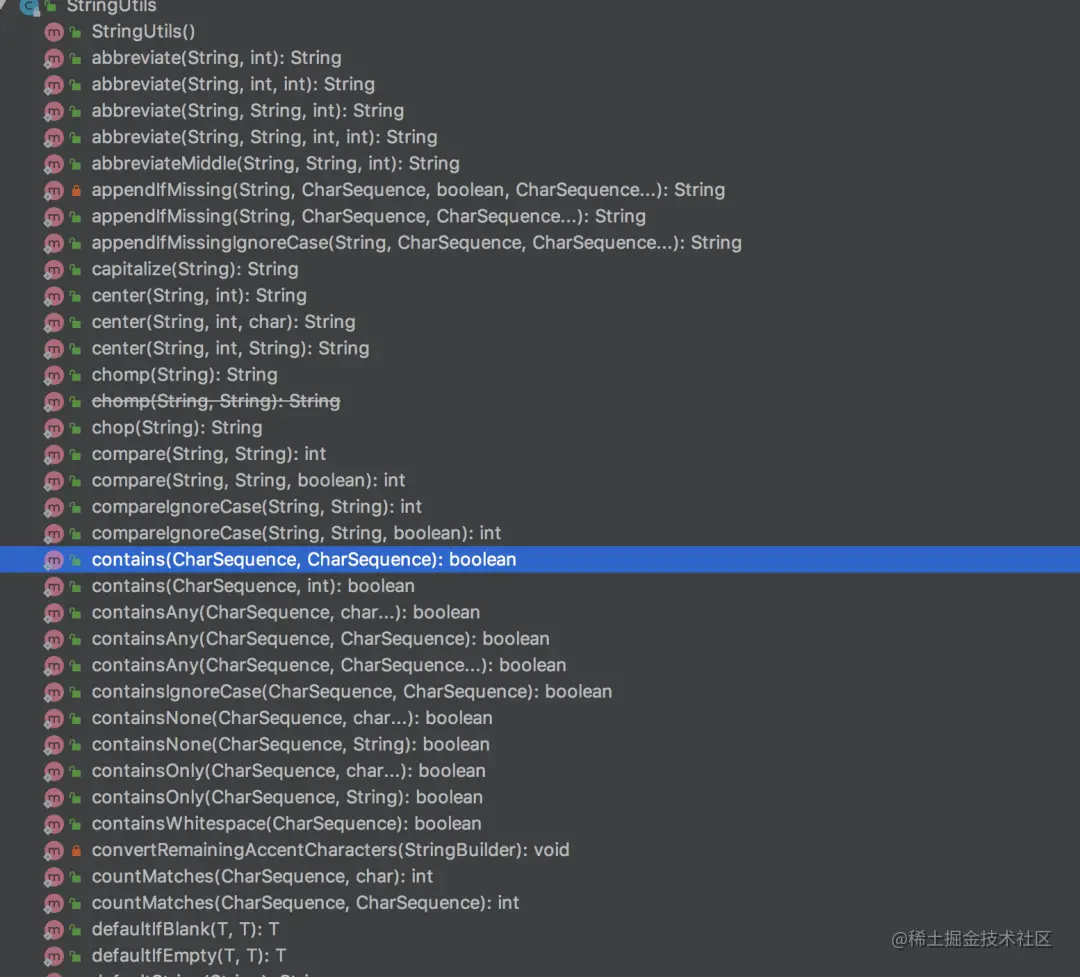Image resolution: width=1080 pixels, height=977 pixels.
Task: Click method icon beside containsNone(CharSequence, String)
Action: (54, 745)
